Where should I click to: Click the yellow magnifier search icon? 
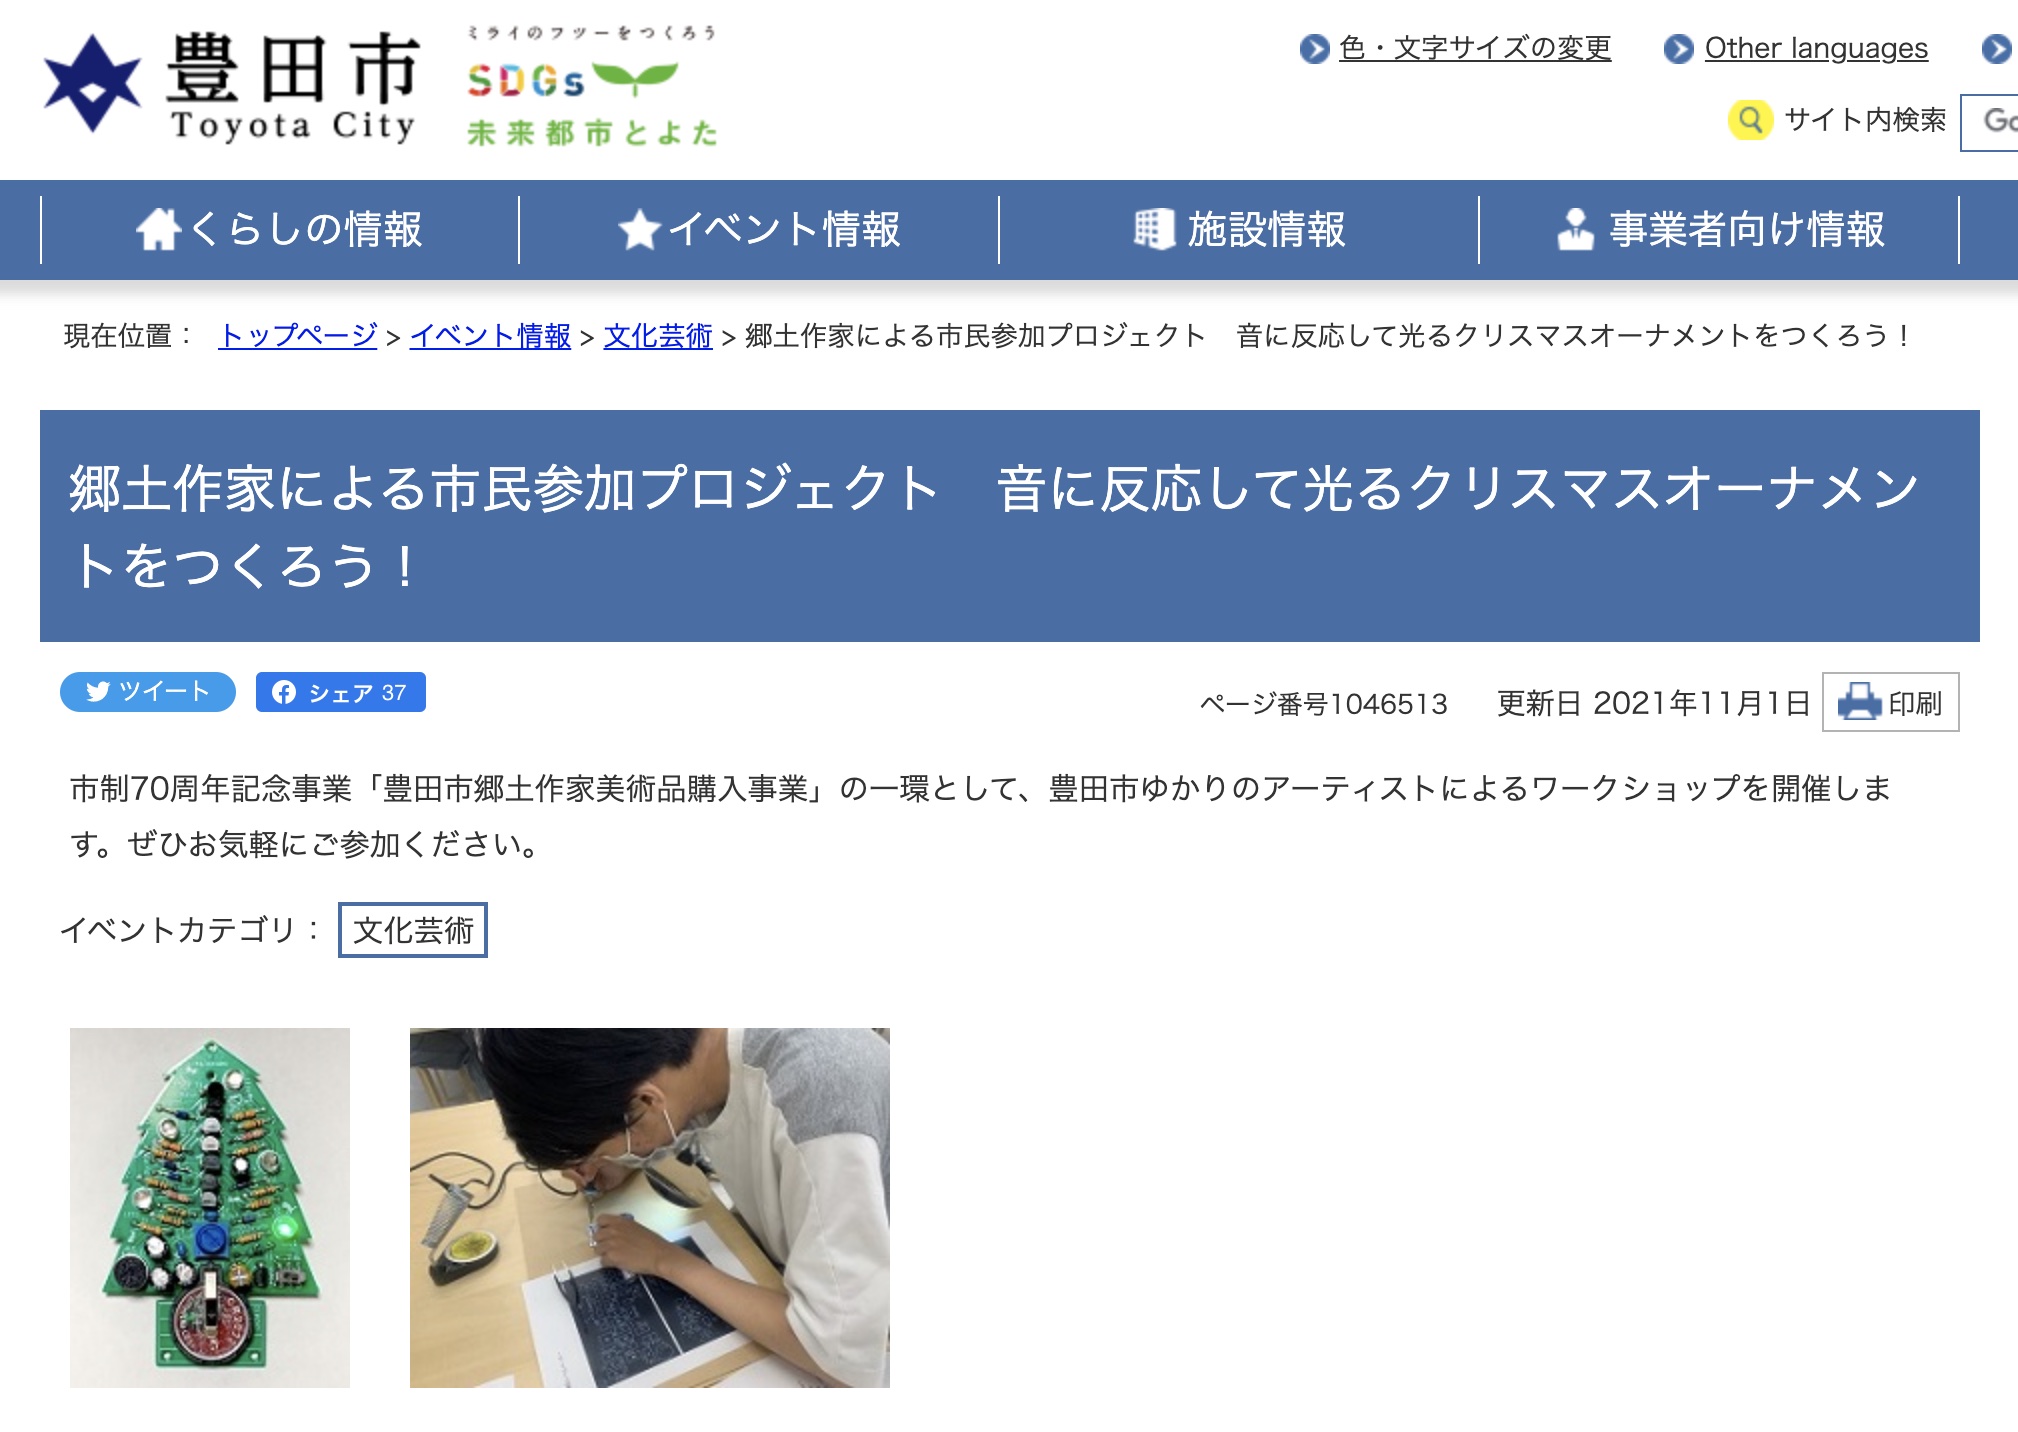(1750, 120)
